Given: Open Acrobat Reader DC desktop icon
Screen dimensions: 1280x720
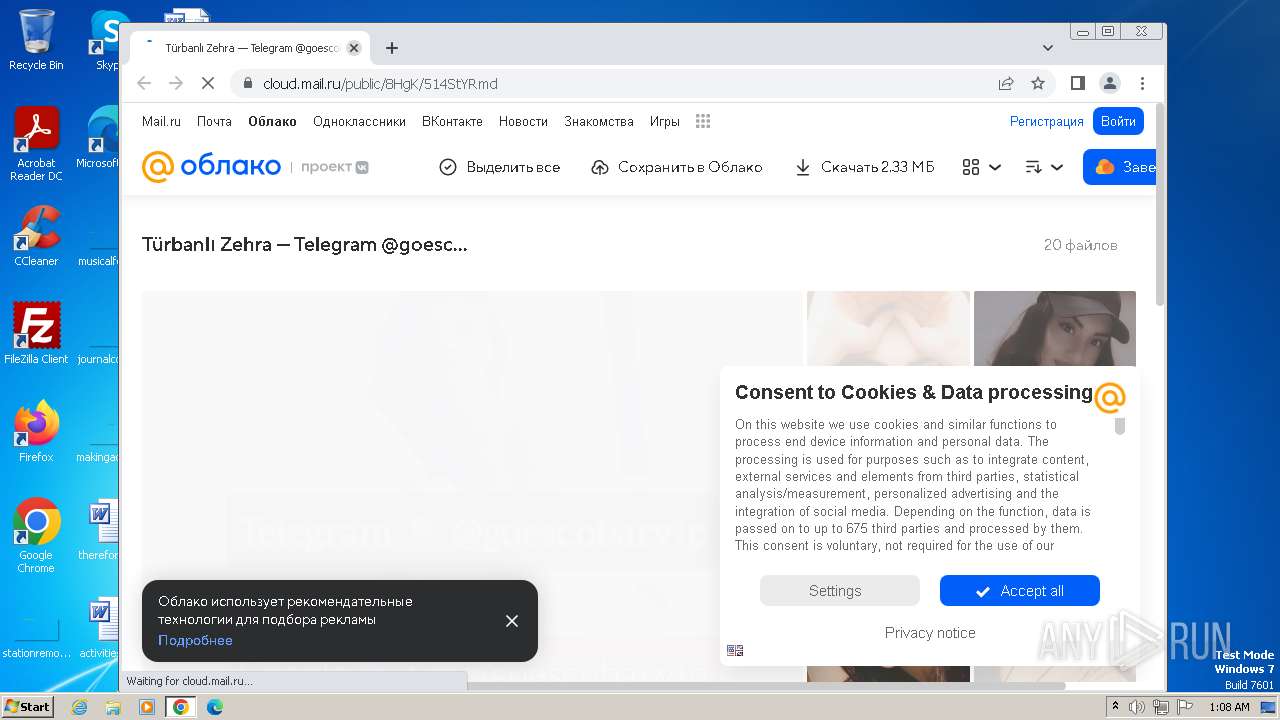Looking at the screenshot, I should coord(36,144).
